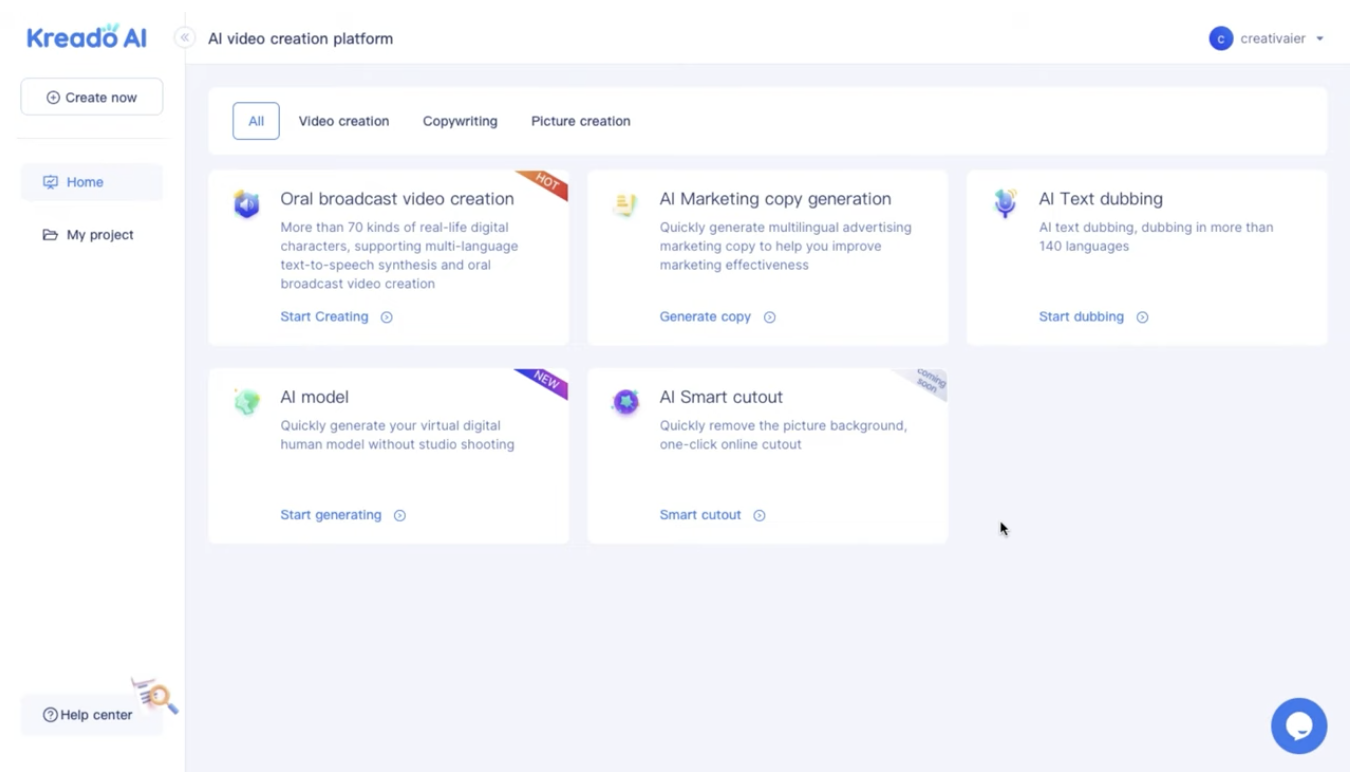Click the AI Marketing copy generation icon
Viewport: 1352px width, 774px height.
click(x=625, y=204)
